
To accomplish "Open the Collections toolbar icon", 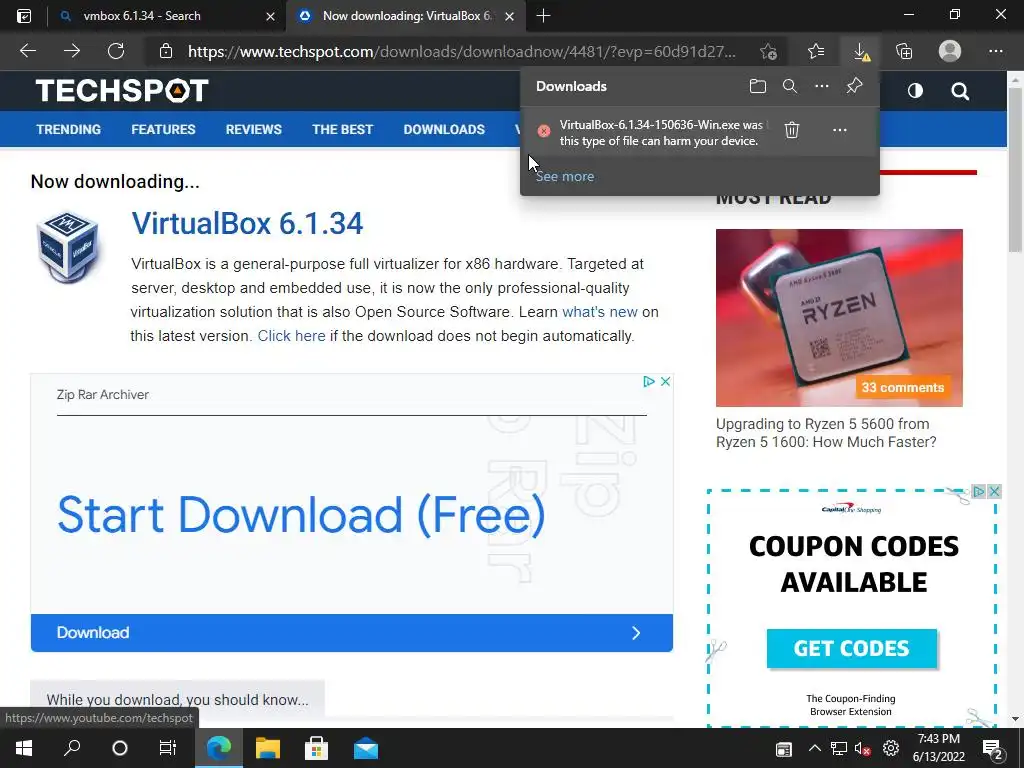I will click(904, 51).
